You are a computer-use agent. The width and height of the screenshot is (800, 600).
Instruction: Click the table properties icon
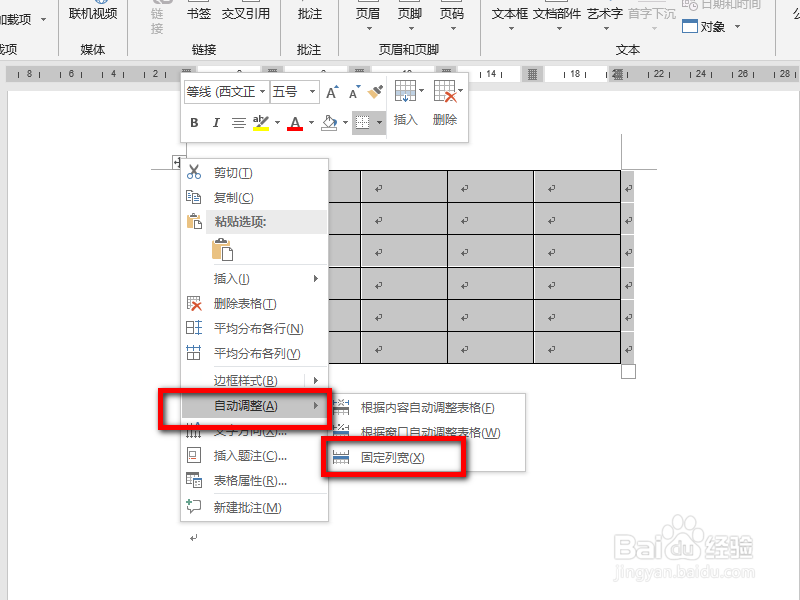coord(194,480)
